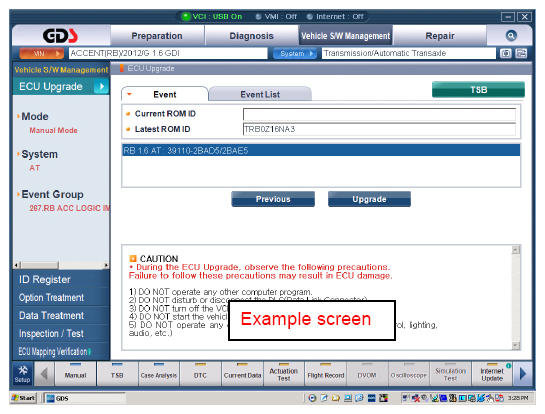Launch the Flight Record tool
This screenshot has width=545, height=414.
(x=326, y=374)
